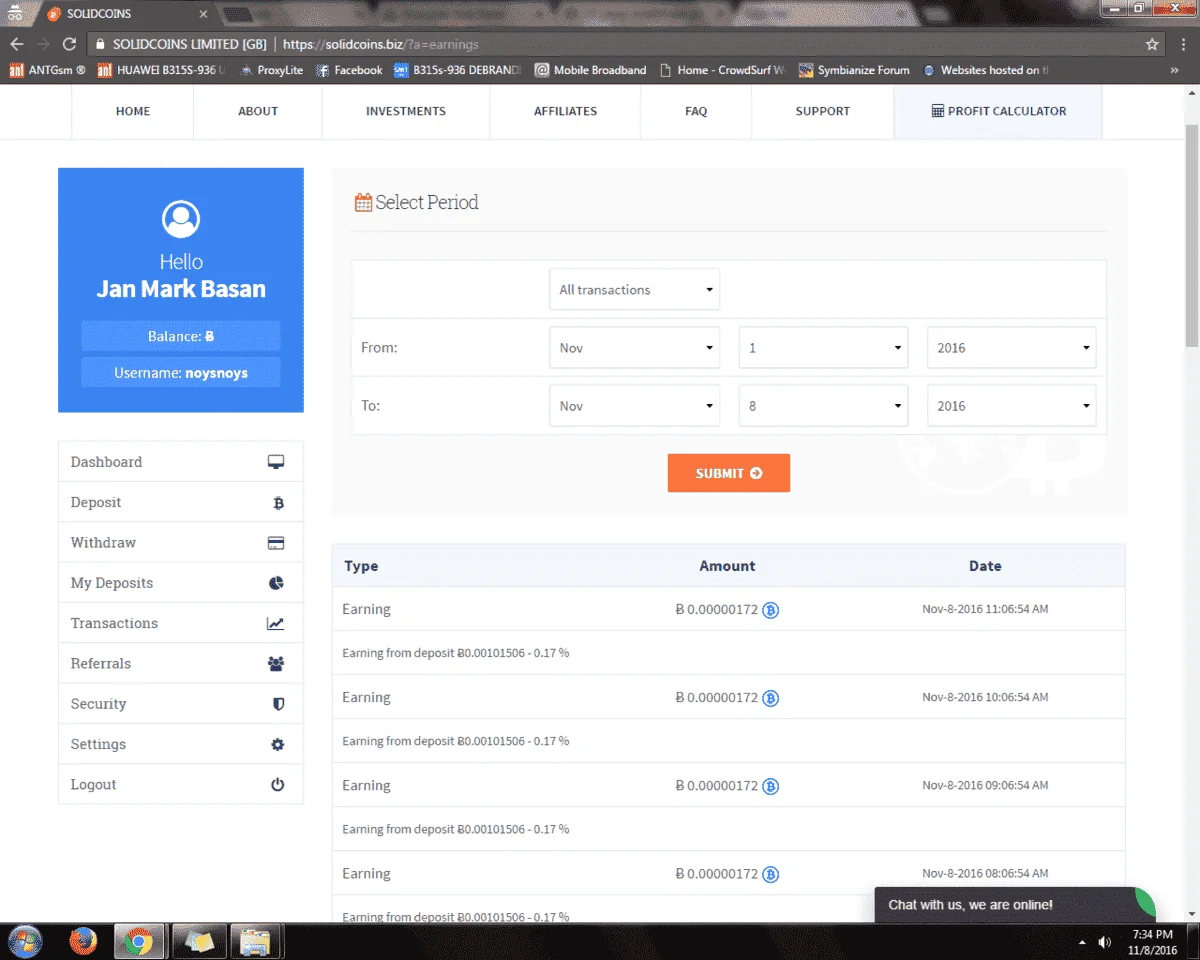Go back with the browser back arrow
This screenshot has height=960, width=1200.
pos(16,44)
